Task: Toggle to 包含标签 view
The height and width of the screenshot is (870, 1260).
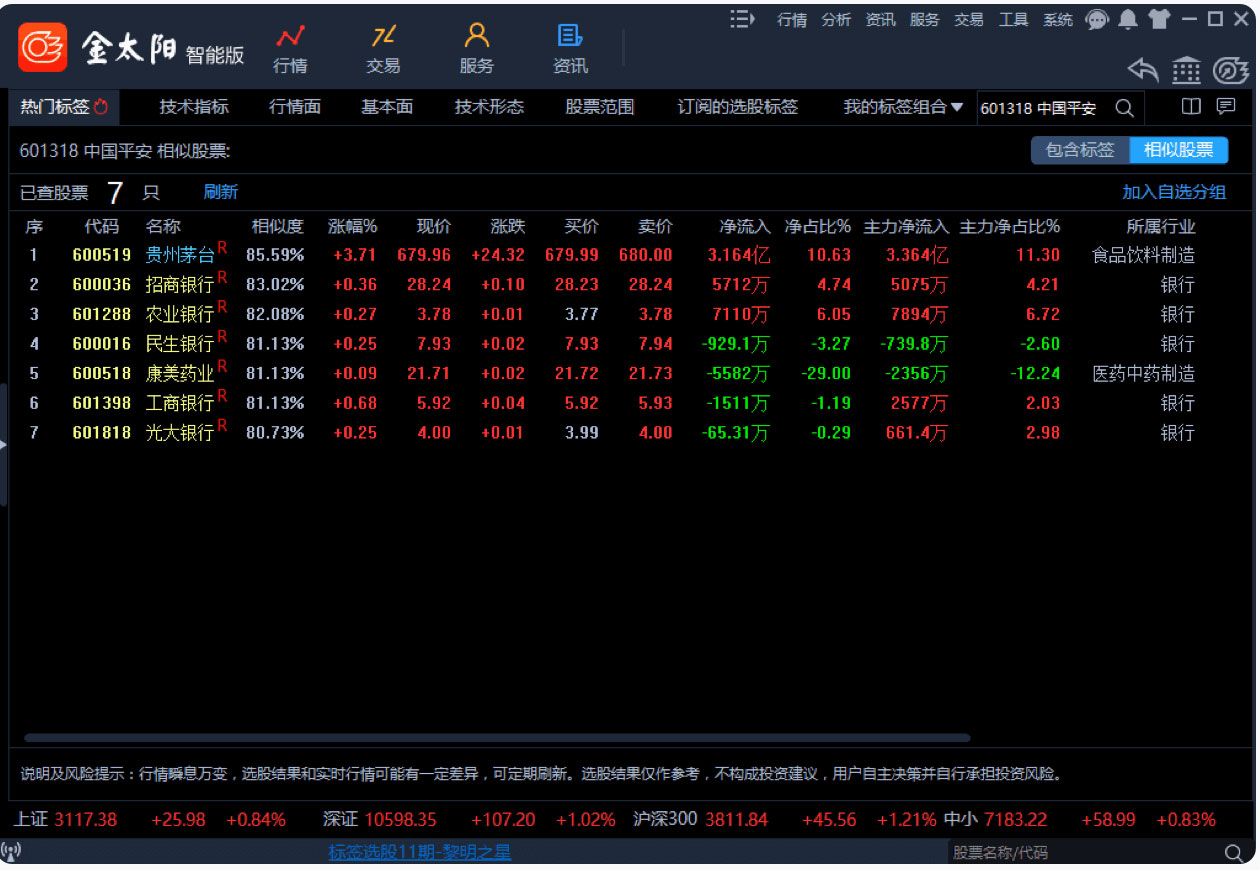Action: click(x=1080, y=150)
